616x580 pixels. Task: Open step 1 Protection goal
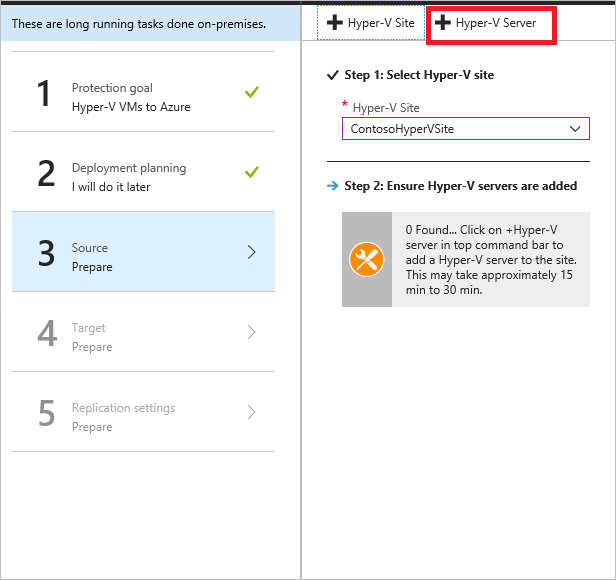(x=140, y=92)
